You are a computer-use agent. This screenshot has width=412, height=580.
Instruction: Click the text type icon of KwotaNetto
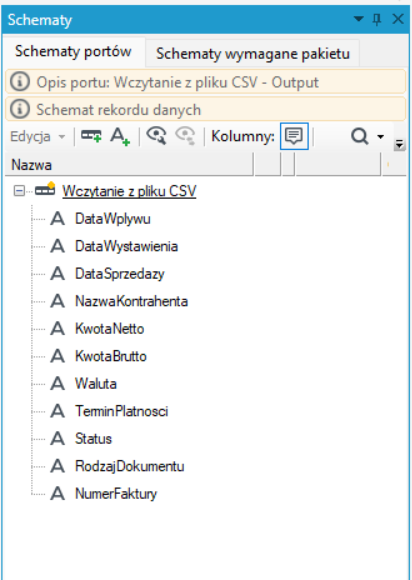point(57,328)
